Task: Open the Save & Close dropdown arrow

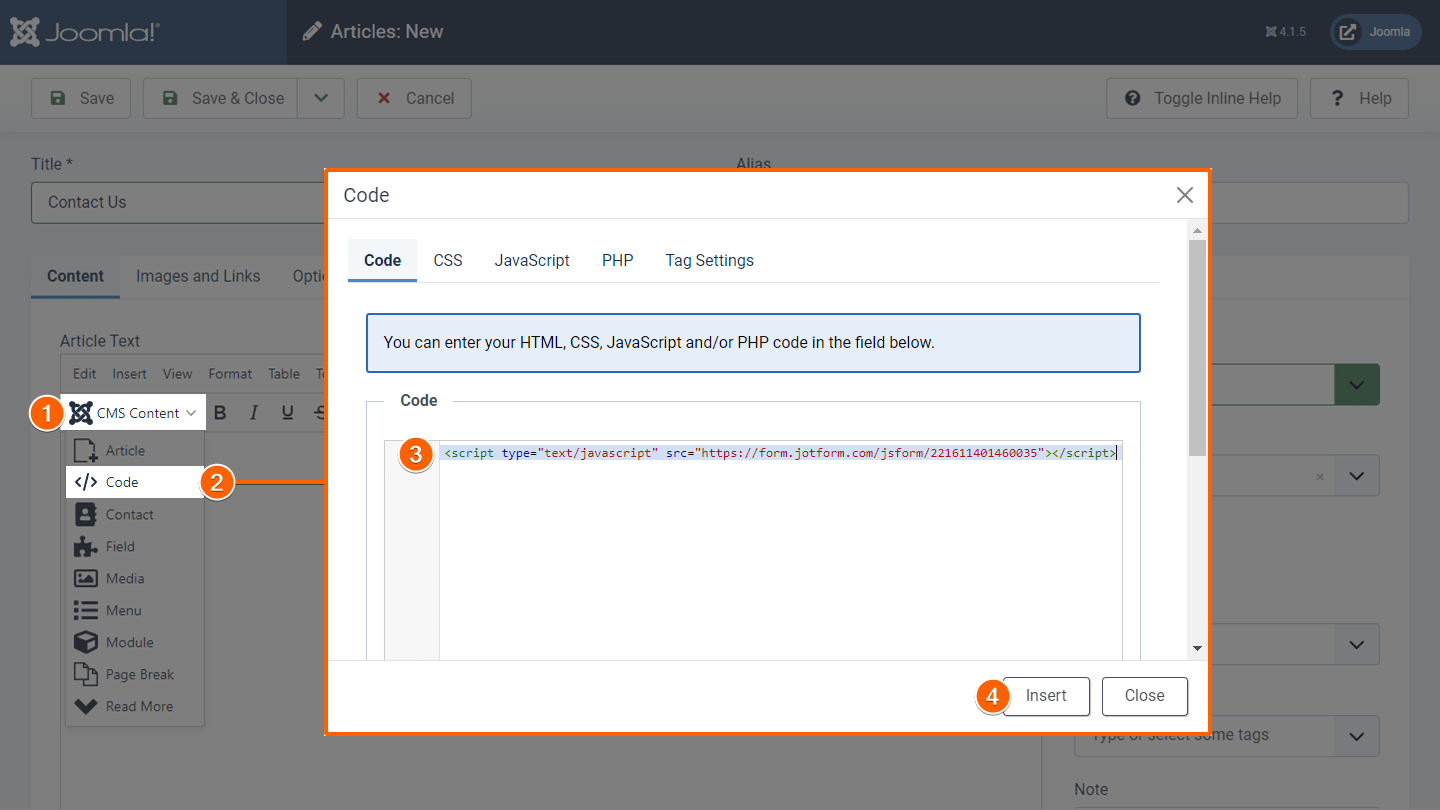Action: pos(321,98)
